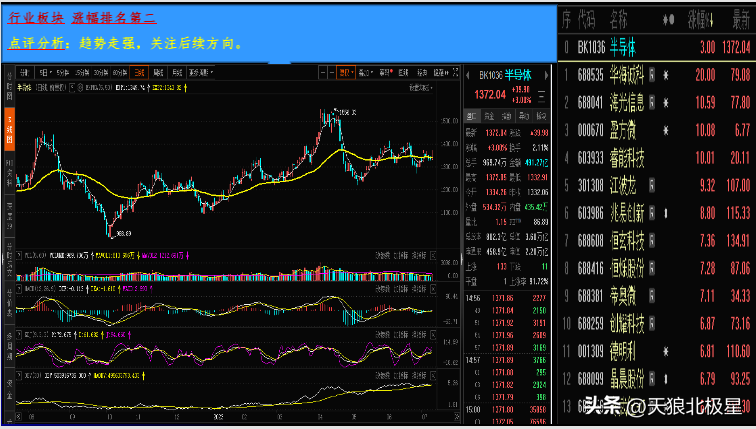The width and height of the screenshot is (756, 429).
Task: Toggle the R marker next to 华海诚科
Action: [652, 75]
